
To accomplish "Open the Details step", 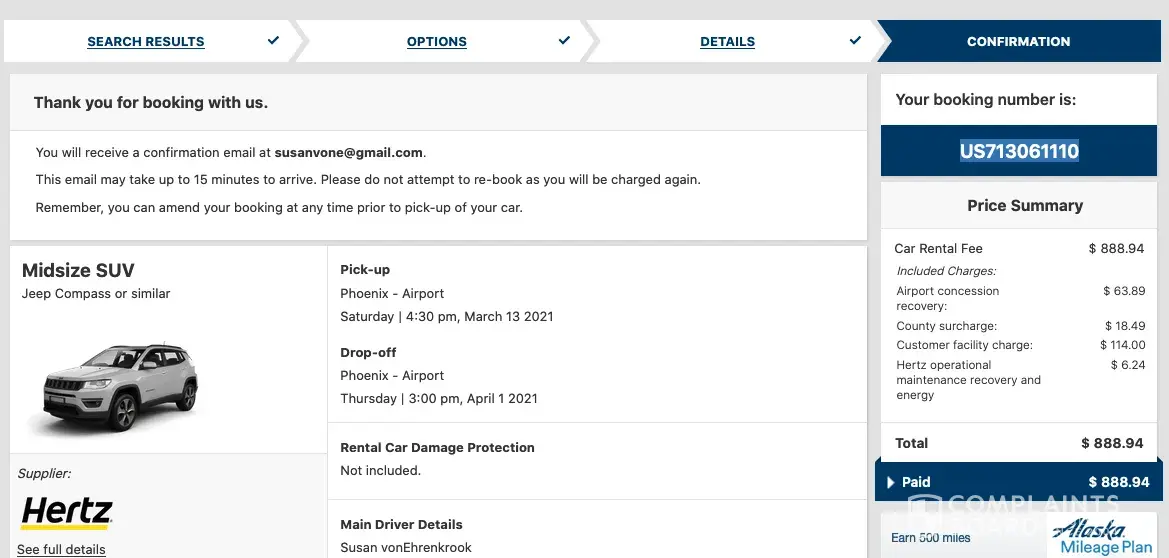I will 727,42.
